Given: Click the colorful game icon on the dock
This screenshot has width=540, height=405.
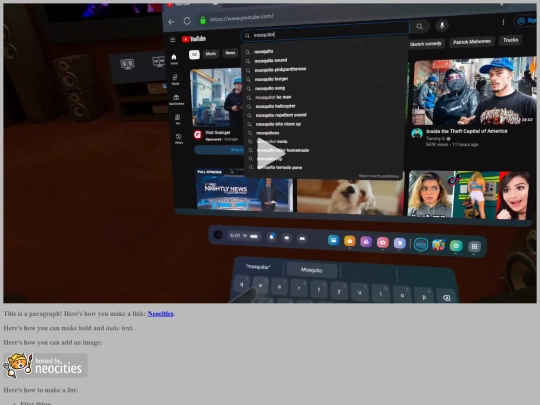Looking at the screenshot, I should [438, 245].
